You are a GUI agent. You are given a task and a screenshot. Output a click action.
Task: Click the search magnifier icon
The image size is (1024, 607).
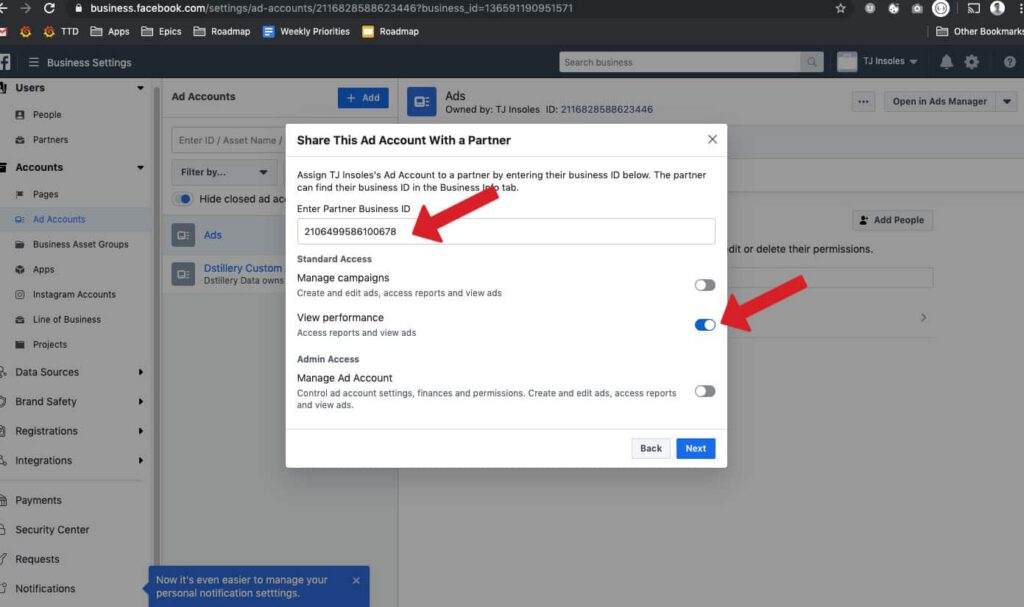coord(813,62)
